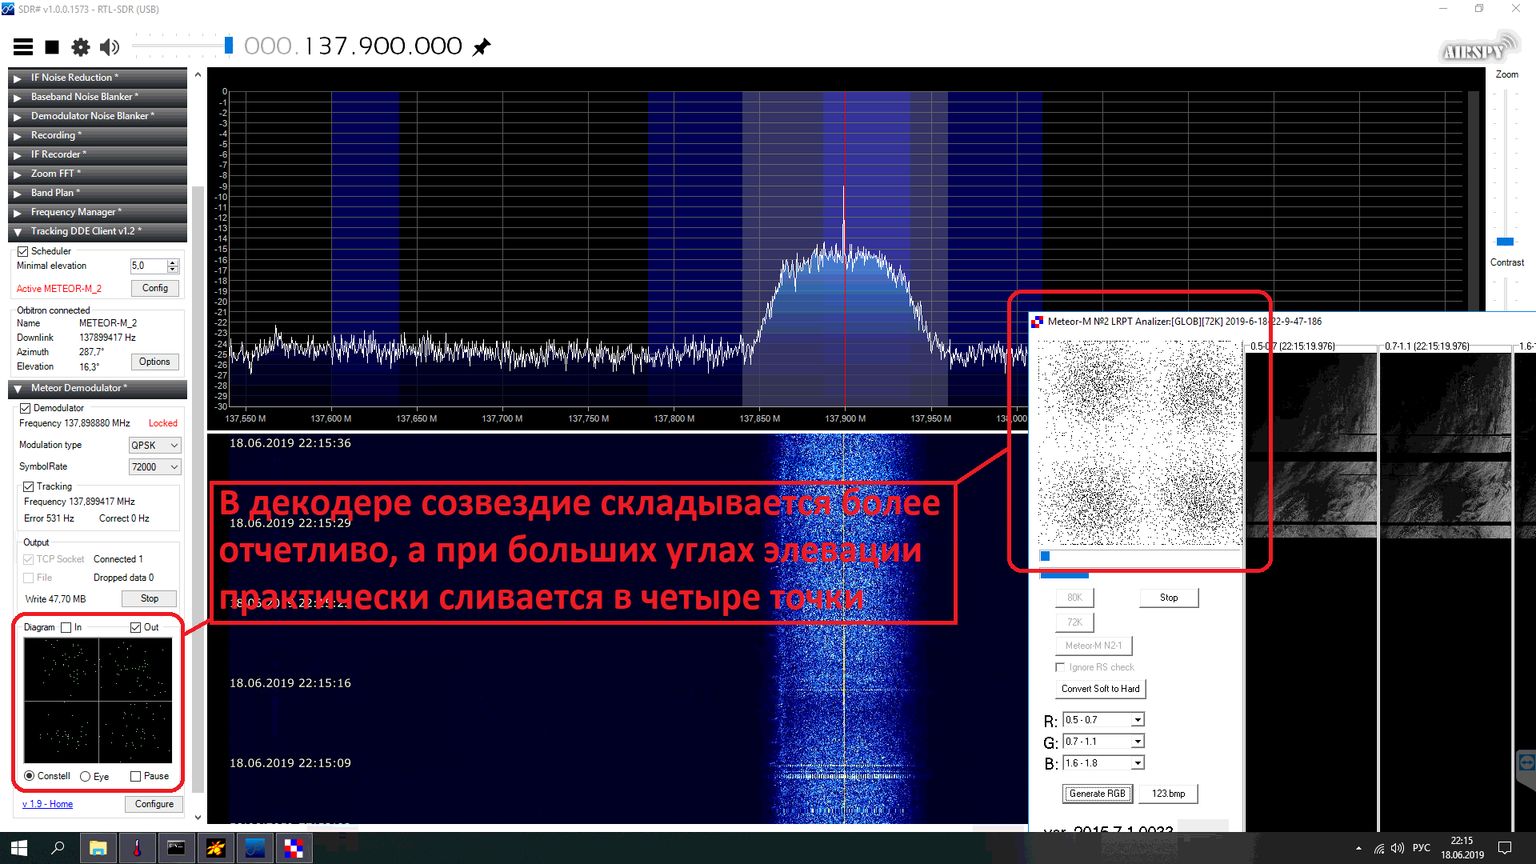Click the Stop button under Output
The width and height of the screenshot is (1536, 864).
coord(150,599)
